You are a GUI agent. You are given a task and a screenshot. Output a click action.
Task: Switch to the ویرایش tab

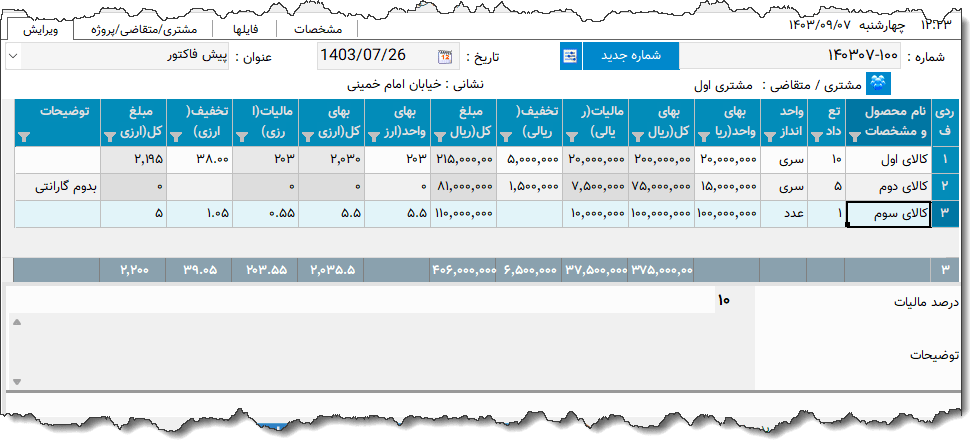[x=40, y=30]
